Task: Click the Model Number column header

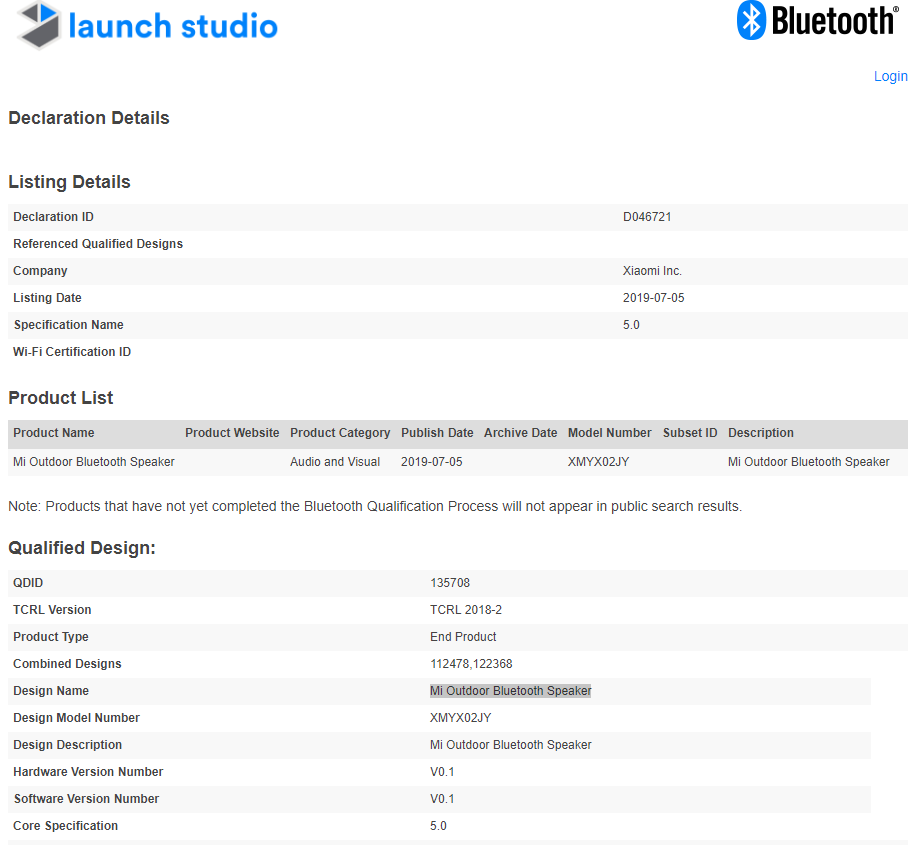Action: 609,433
